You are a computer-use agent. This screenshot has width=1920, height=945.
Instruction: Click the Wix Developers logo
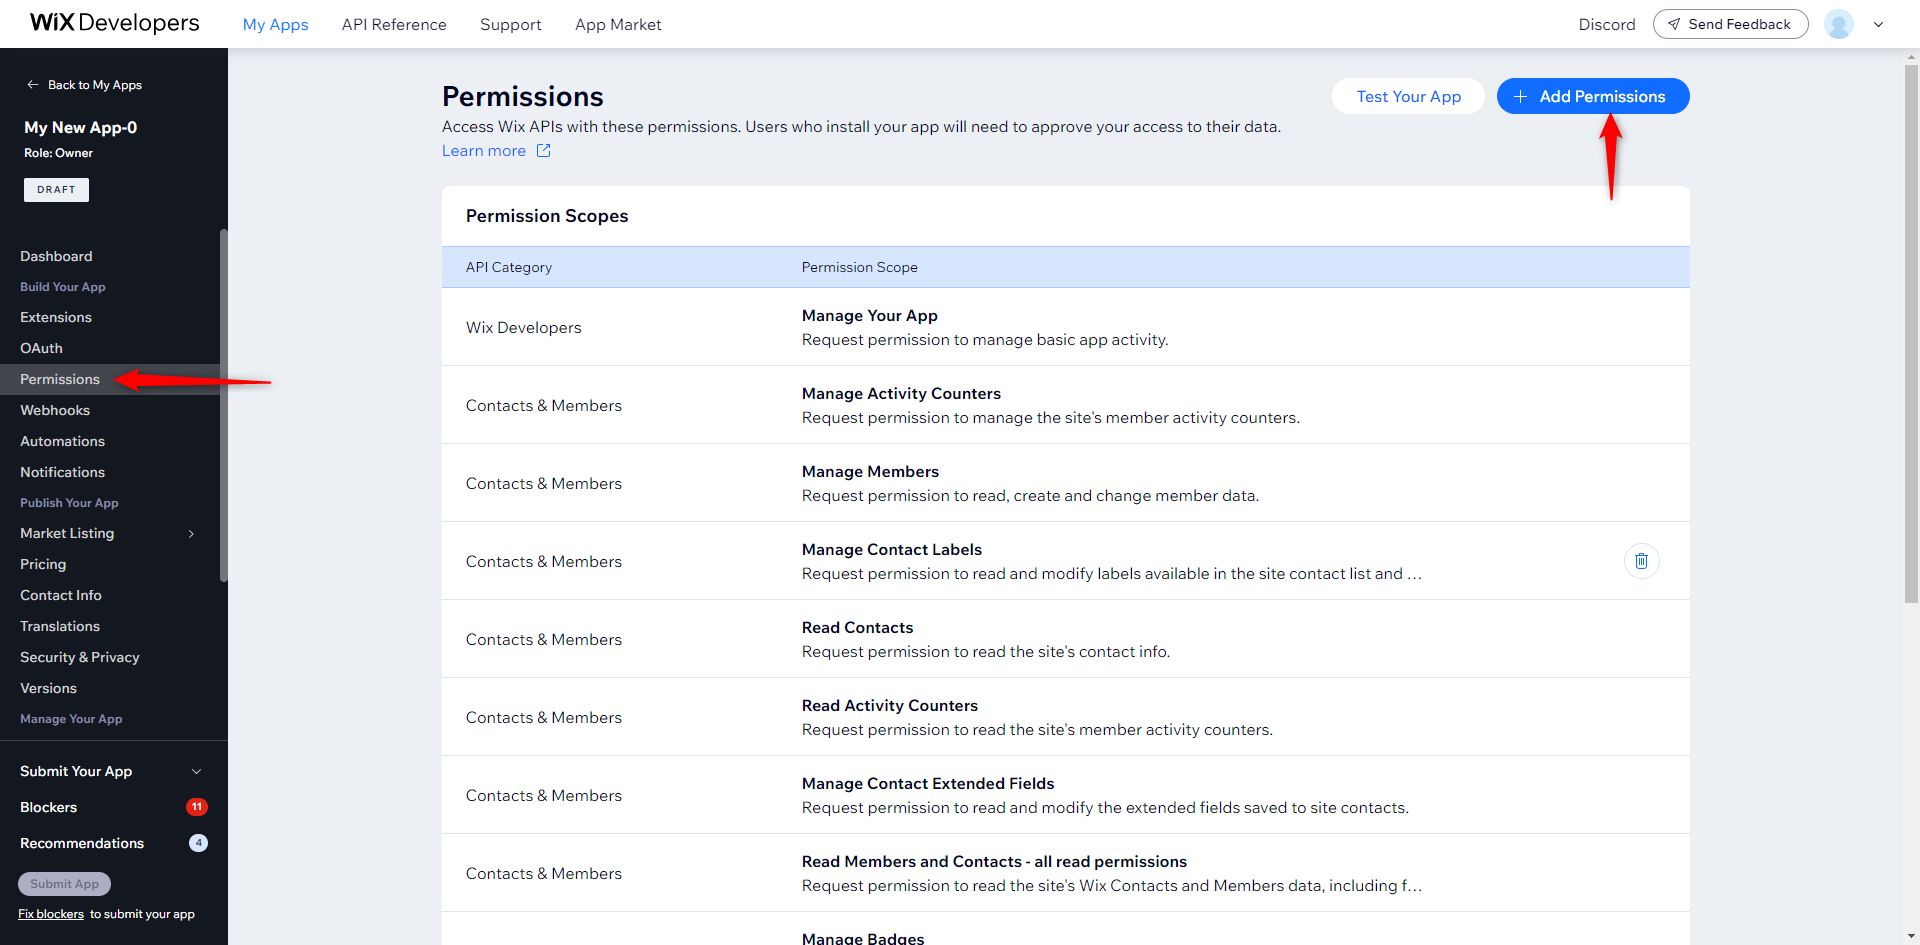click(114, 23)
